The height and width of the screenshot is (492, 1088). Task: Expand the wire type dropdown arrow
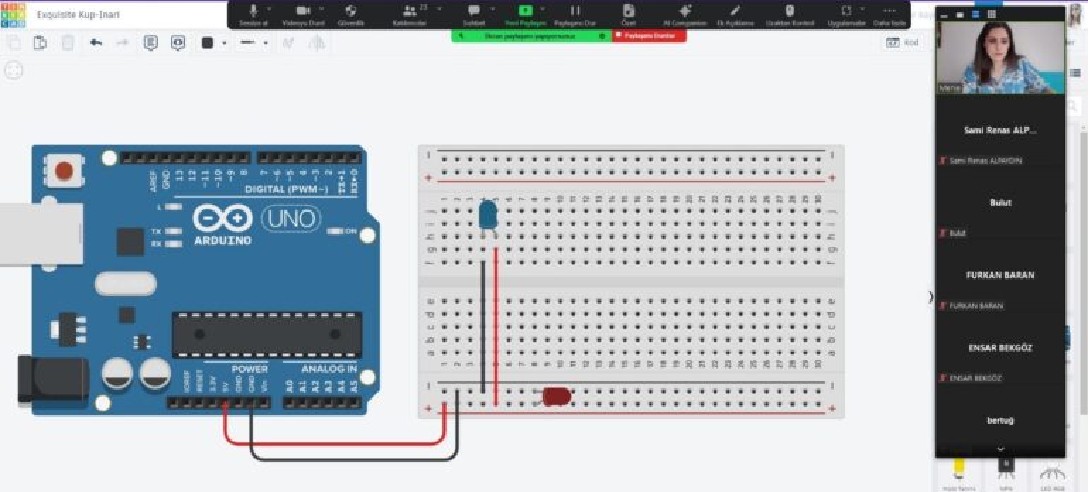coord(268,43)
